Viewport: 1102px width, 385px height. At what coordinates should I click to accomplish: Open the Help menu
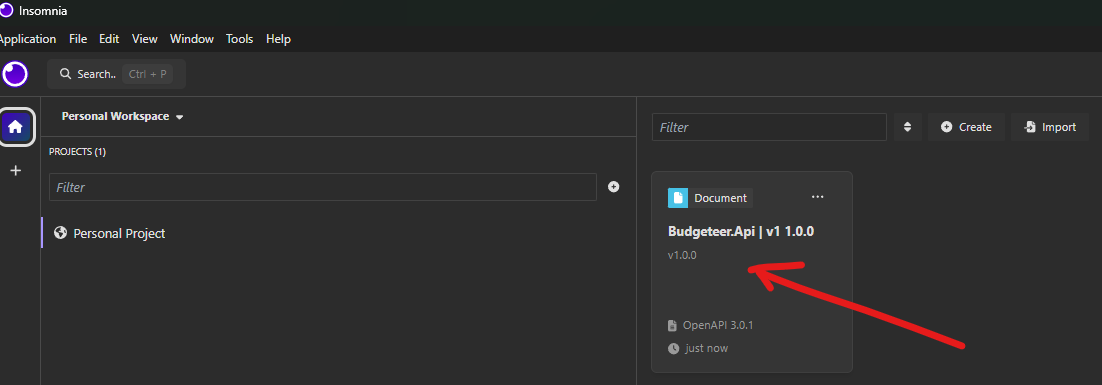[278, 39]
